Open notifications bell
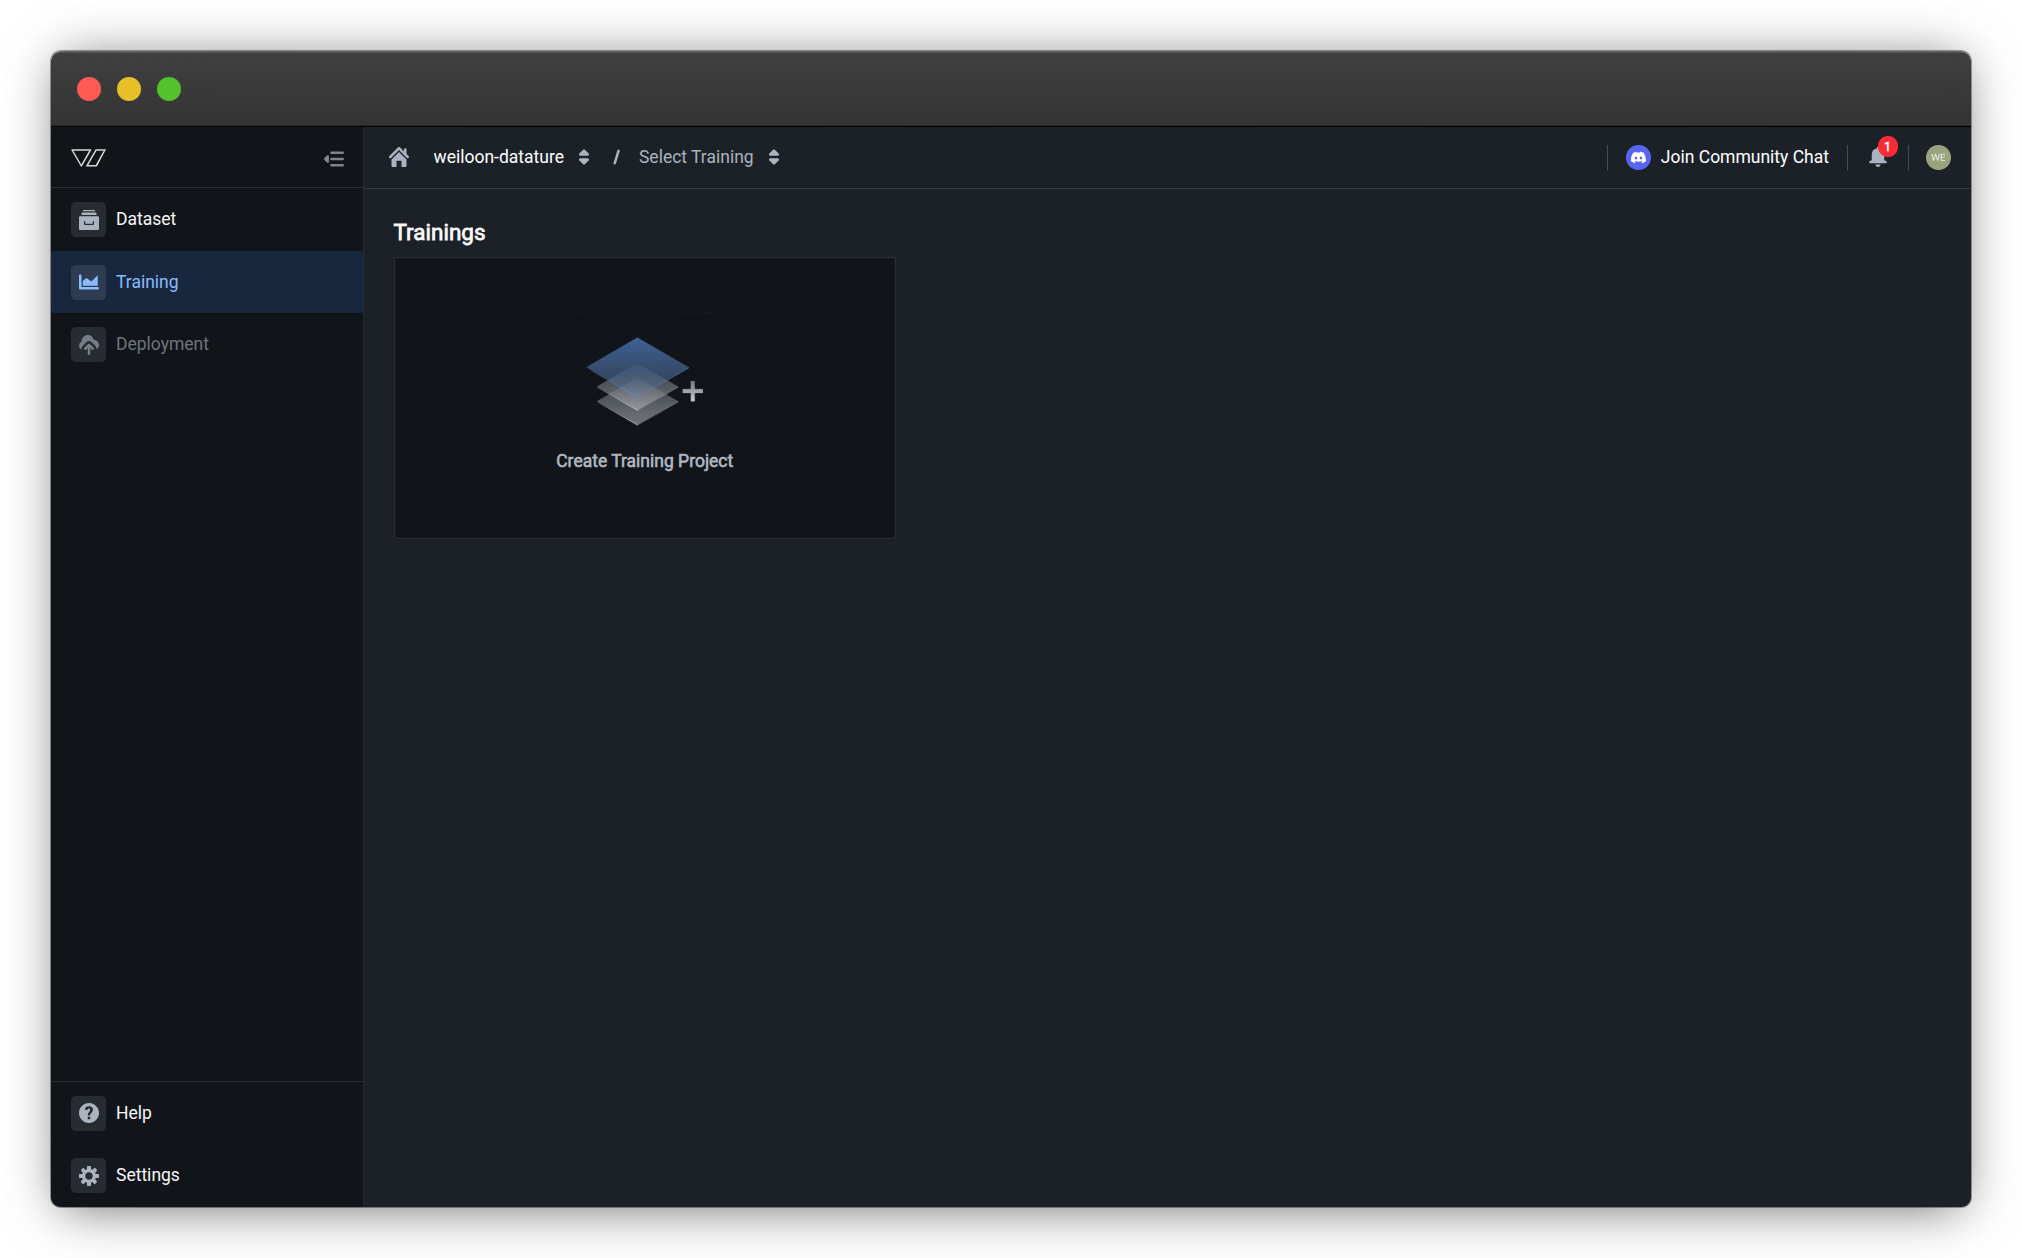This screenshot has height=1258, width=2022. coord(1878,157)
